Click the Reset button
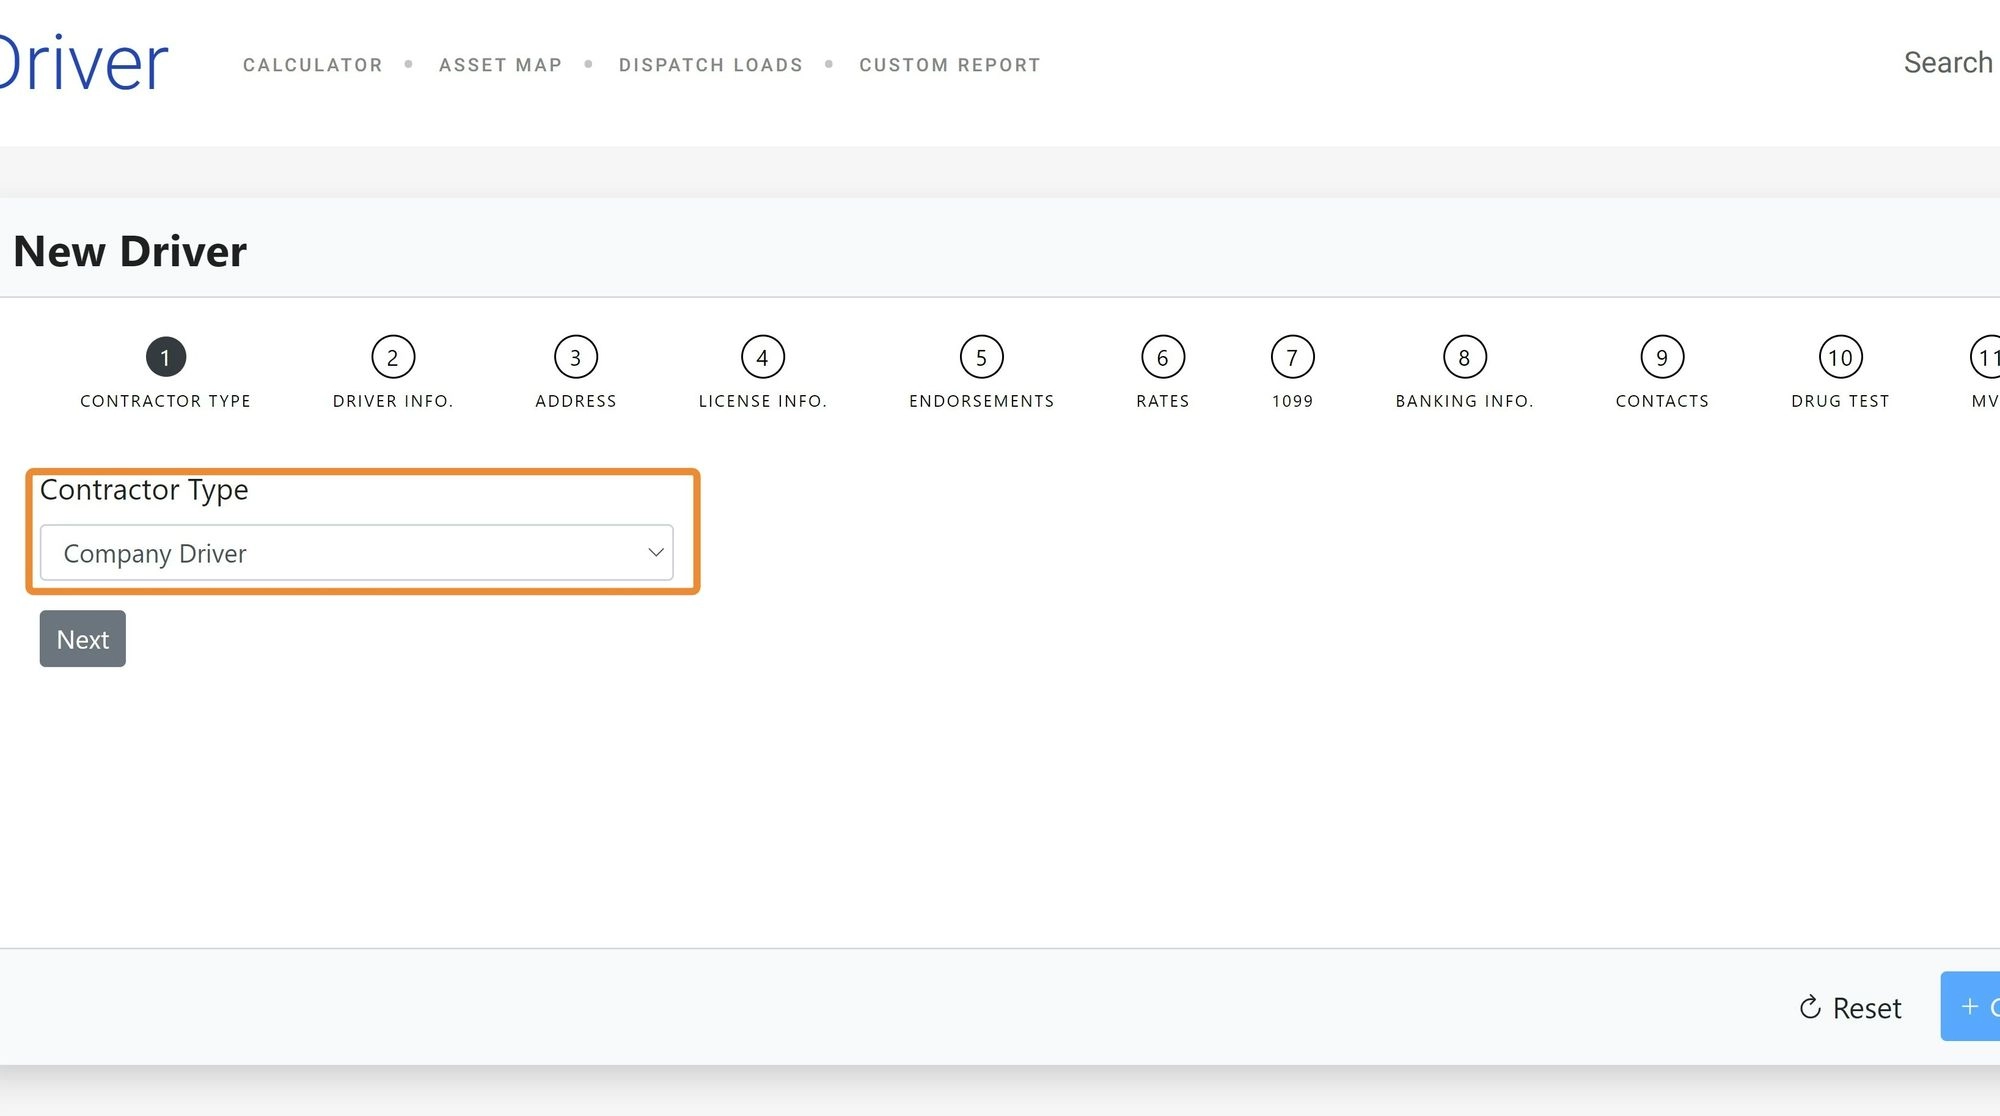Screen dimensions: 2000x1116 (1851, 1008)
